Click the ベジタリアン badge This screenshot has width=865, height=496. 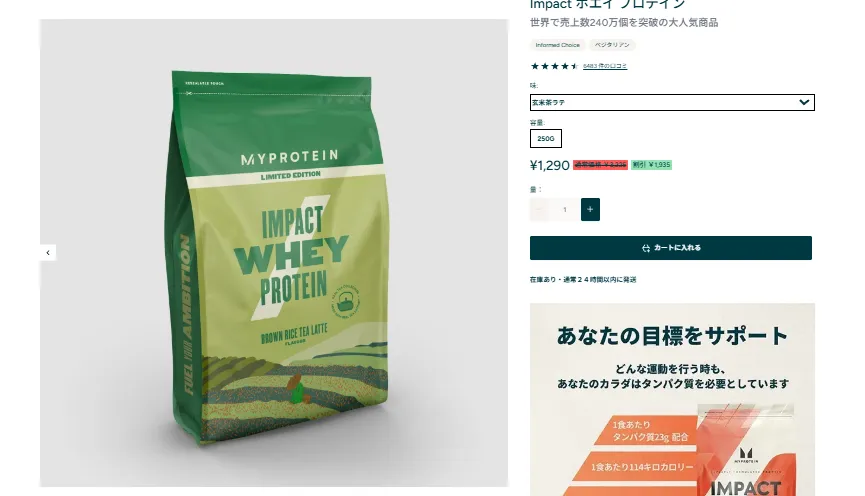tap(612, 45)
